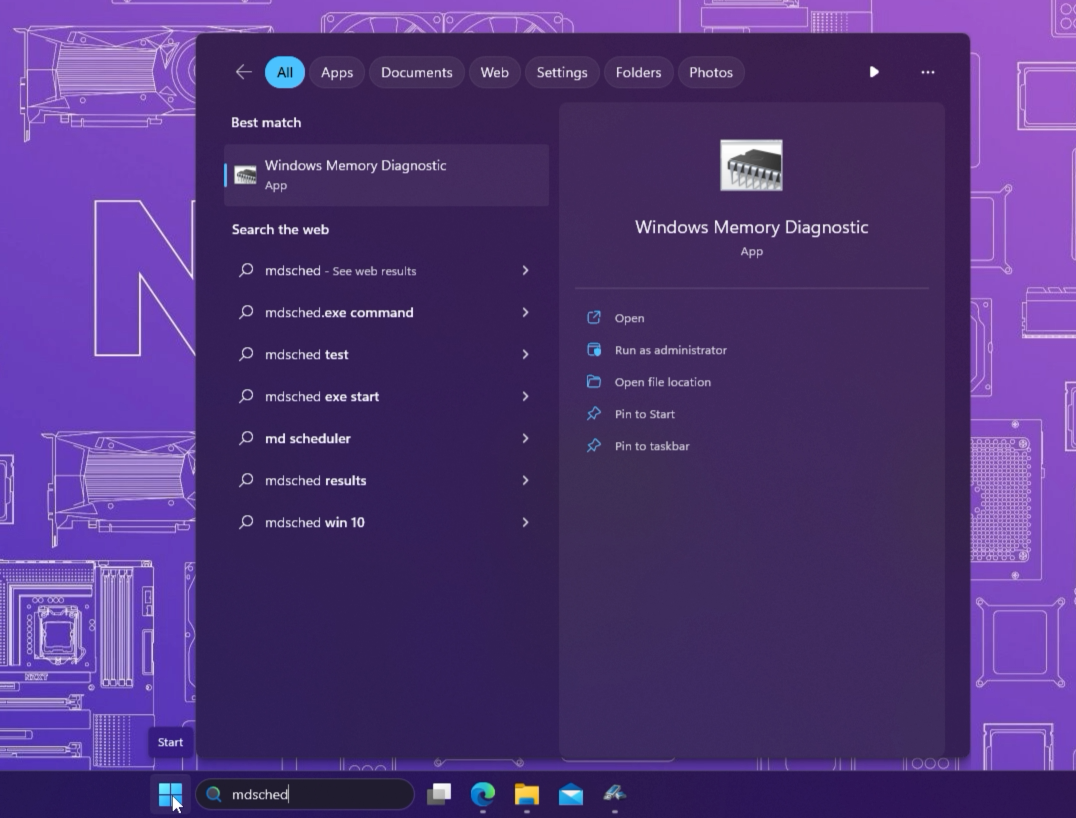Screen dimensions: 1076x818
Task: Expand the 'md scheduler' suggestion chevron
Action: 525,439
